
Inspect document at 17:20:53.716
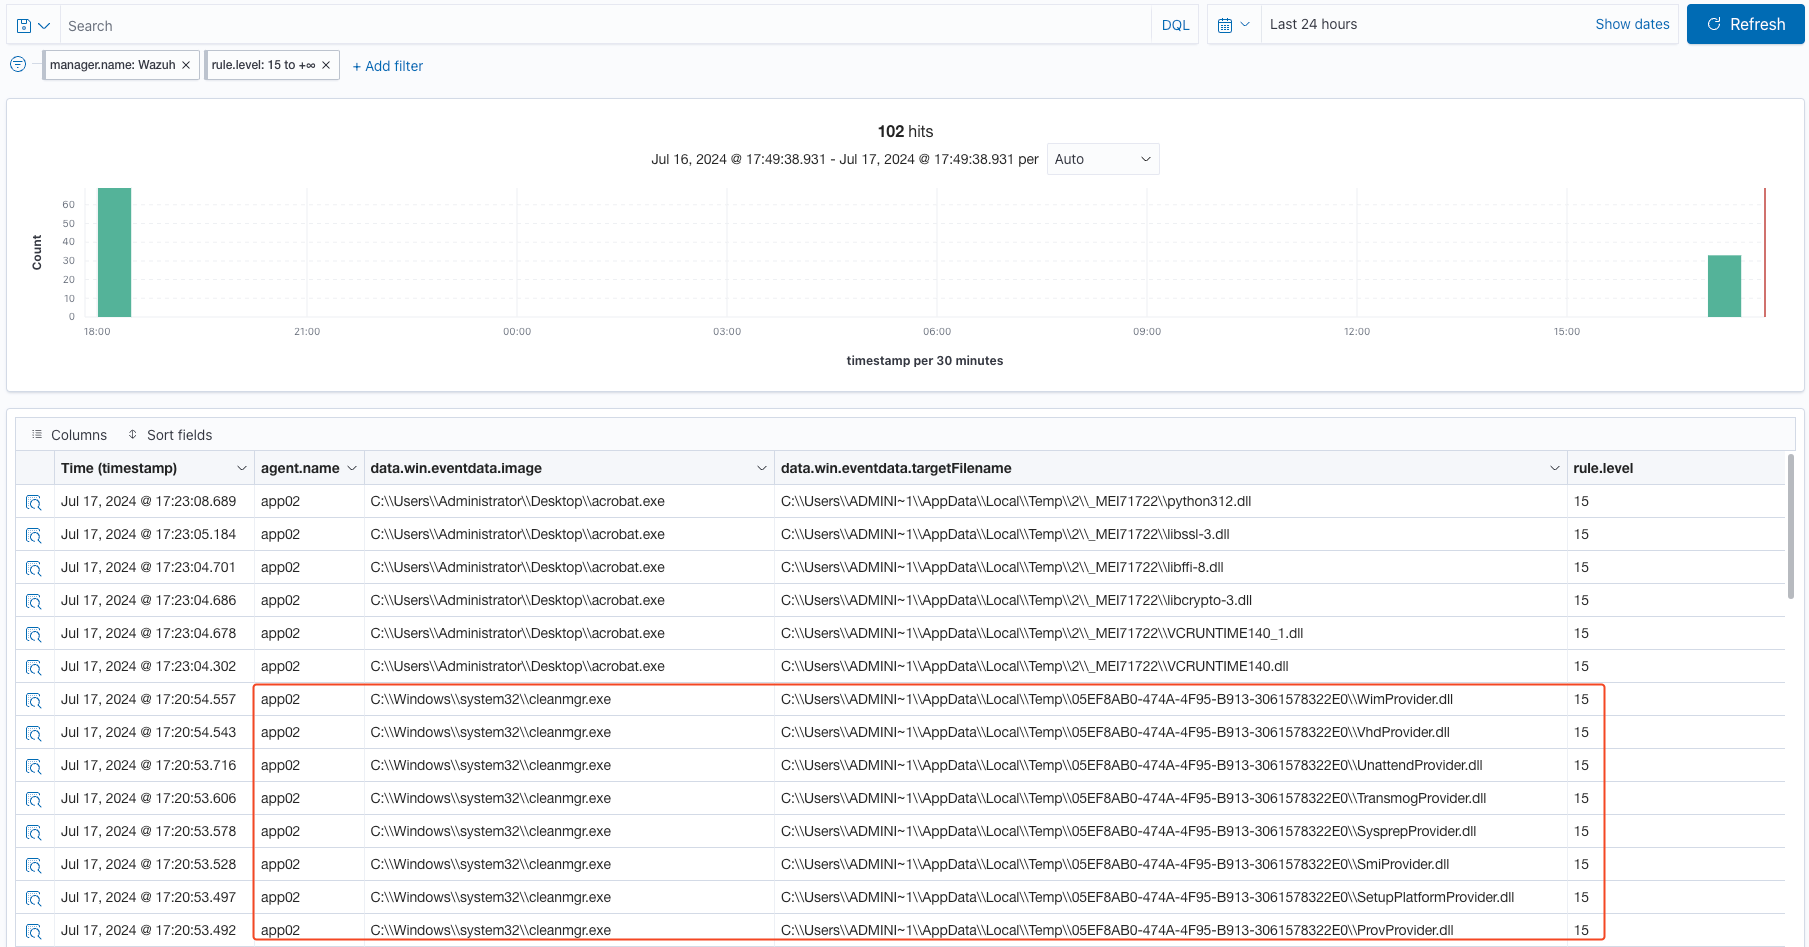click(x=34, y=766)
